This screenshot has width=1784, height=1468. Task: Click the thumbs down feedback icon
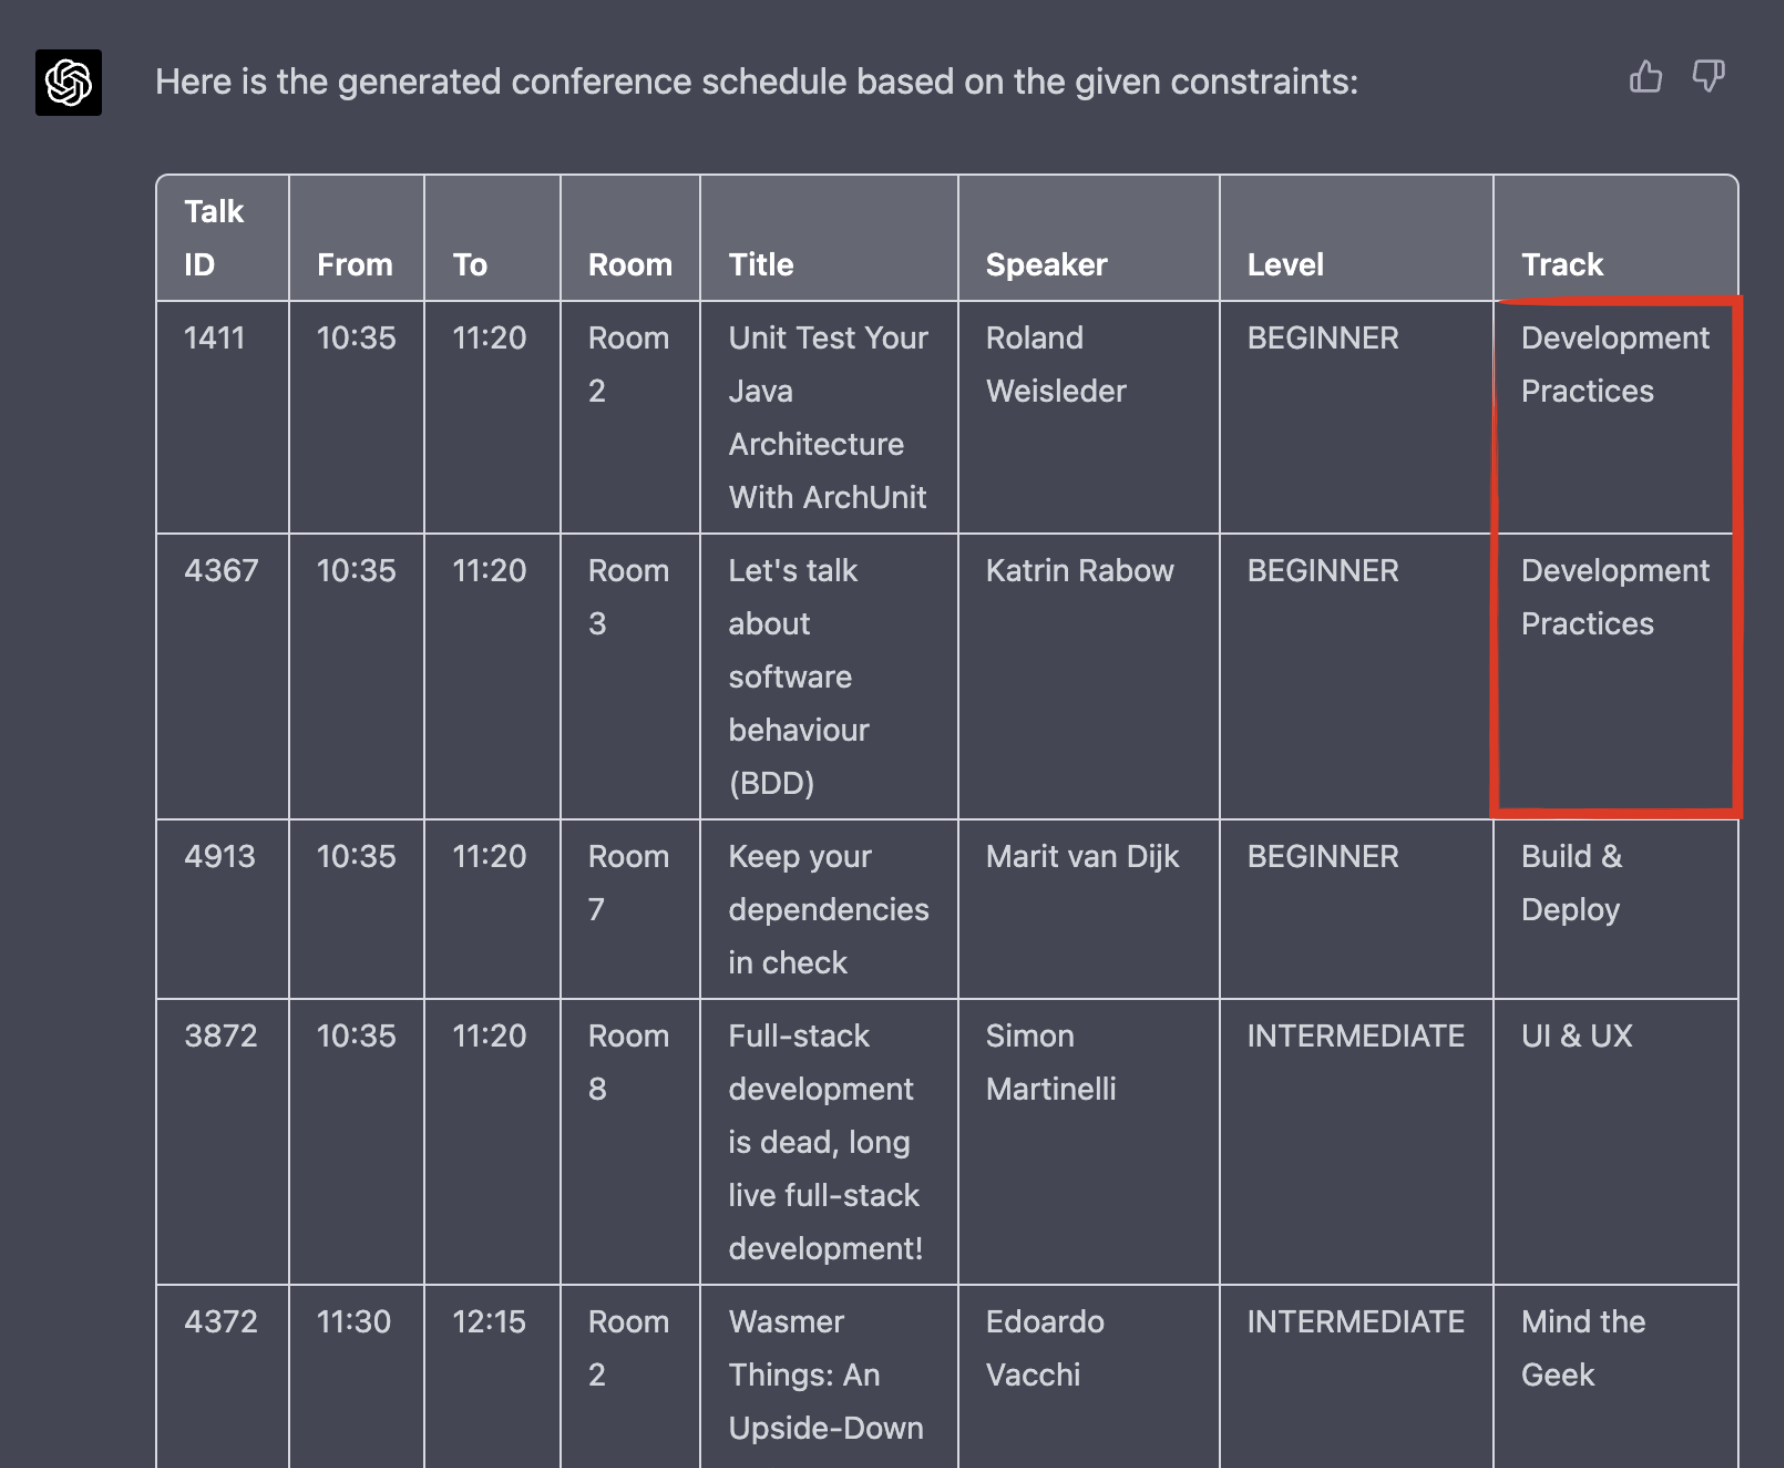[1708, 77]
